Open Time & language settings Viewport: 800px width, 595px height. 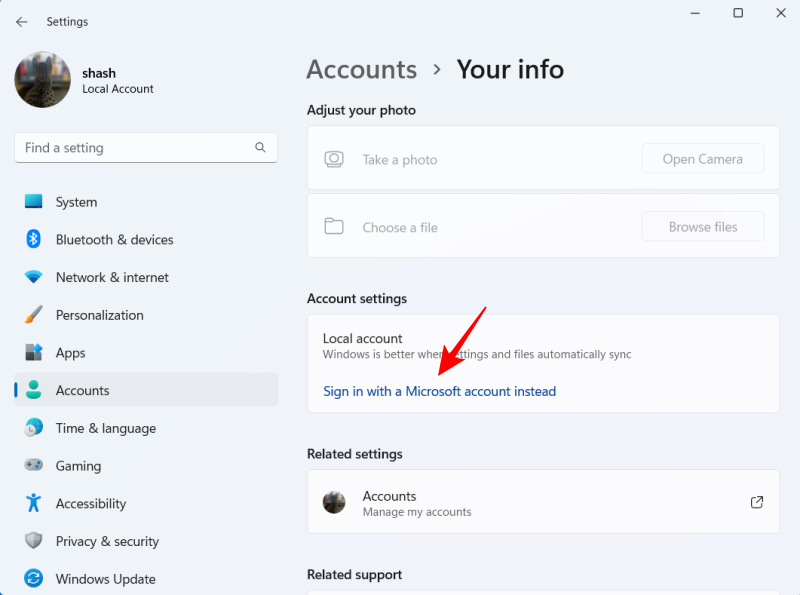pyautogui.click(x=104, y=428)
